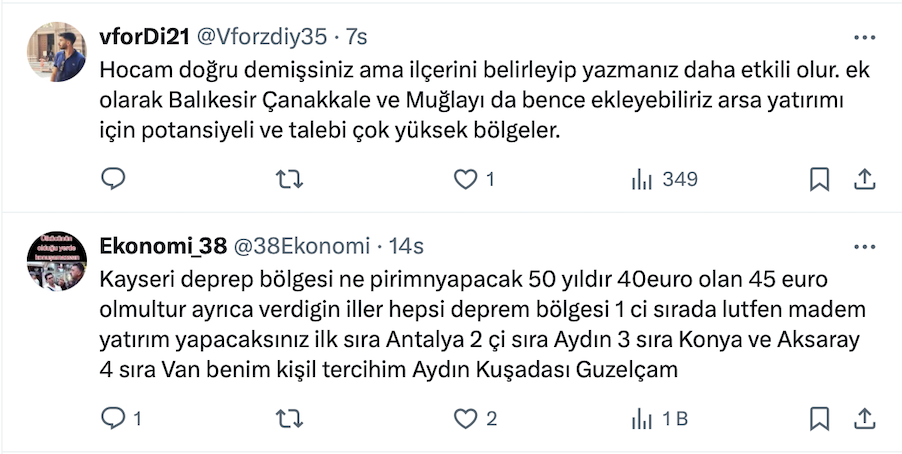This screenshot has height=454, width=902.
Task: Open Ekonomi_38's profile avatar
Action: (x=56, y=261)
